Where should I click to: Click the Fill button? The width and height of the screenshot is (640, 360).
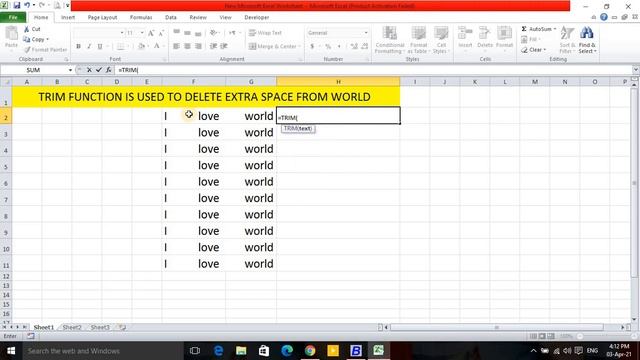coord(531,39)
